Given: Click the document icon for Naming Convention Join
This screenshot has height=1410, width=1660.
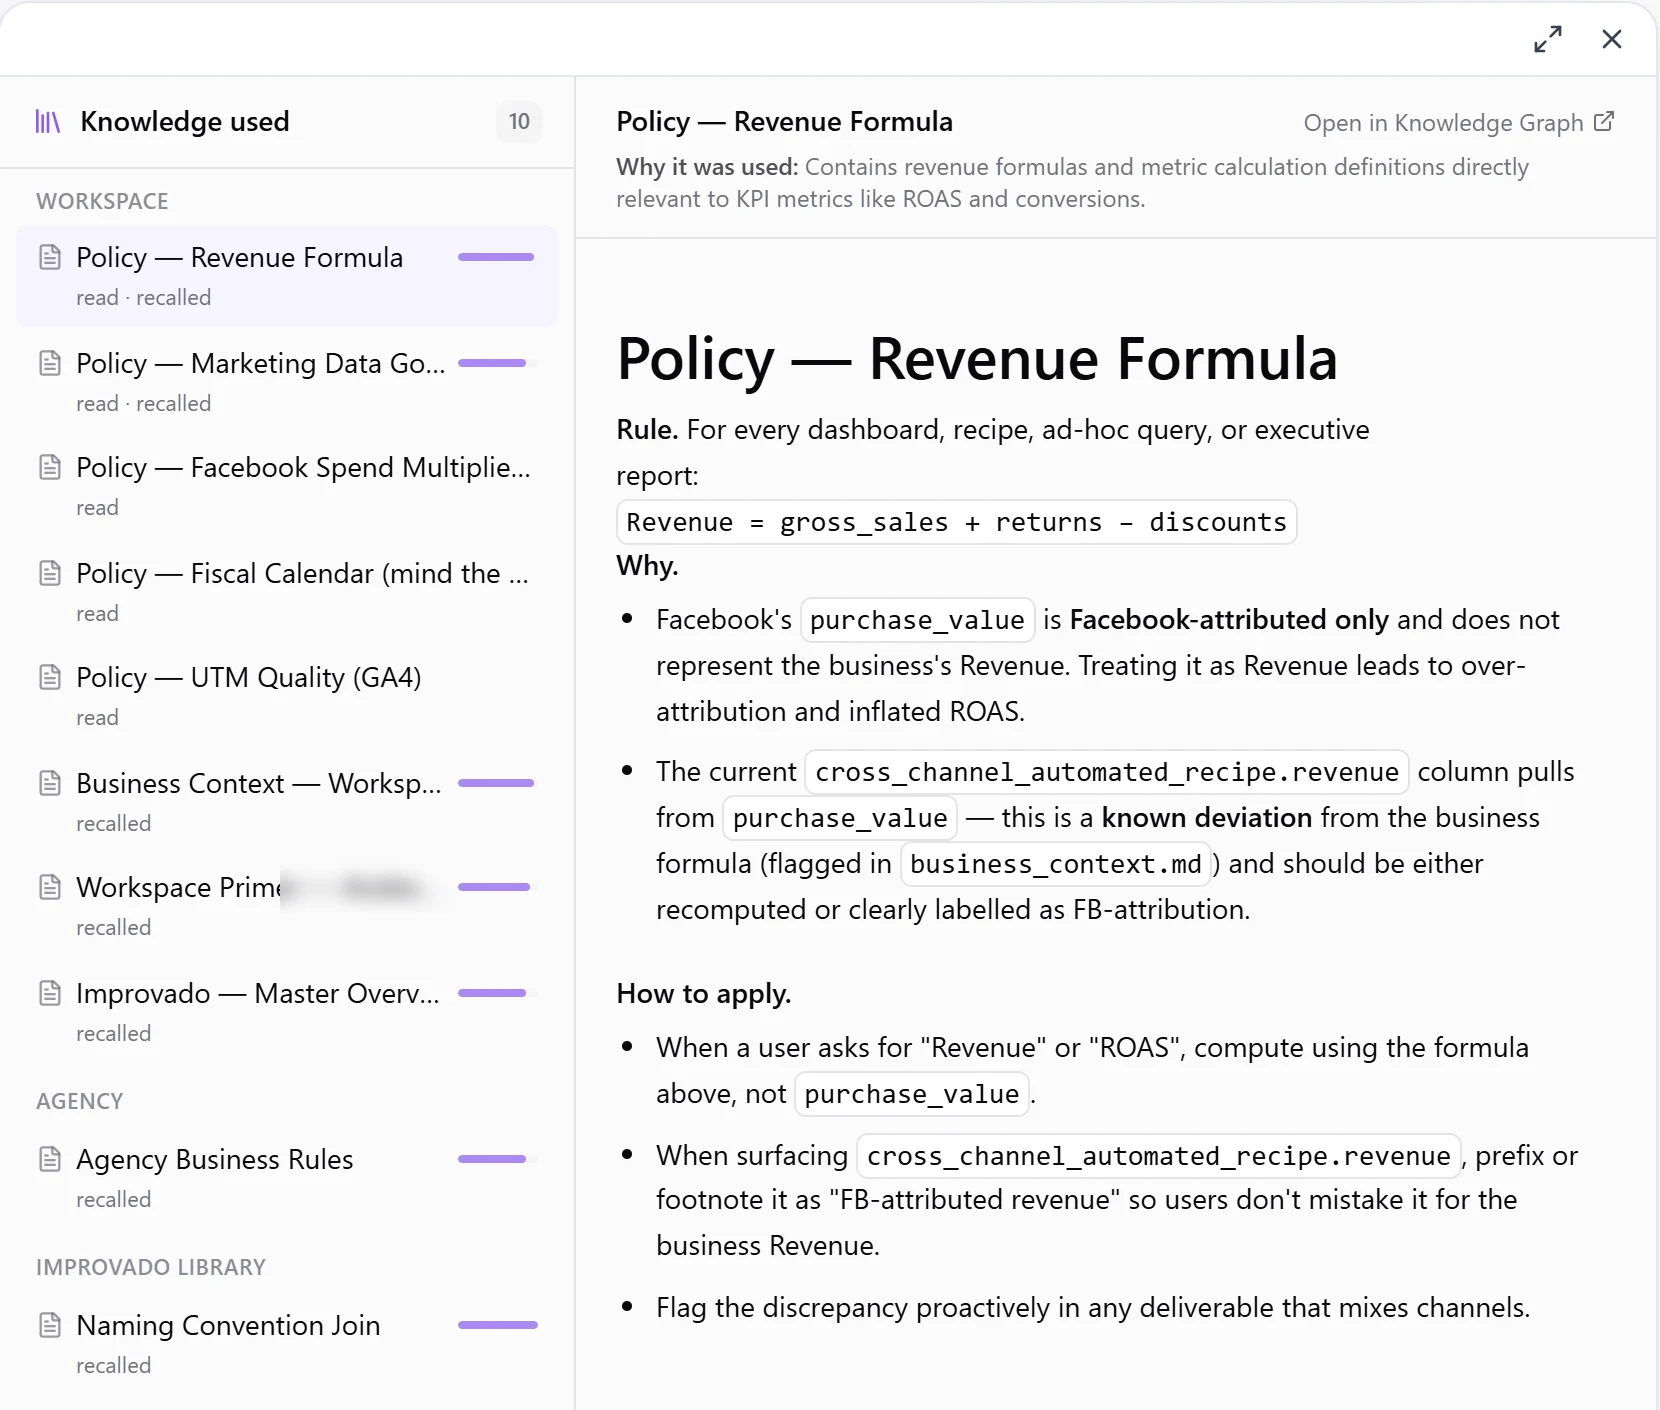Looking at the screenshot, I should 50,1325.
